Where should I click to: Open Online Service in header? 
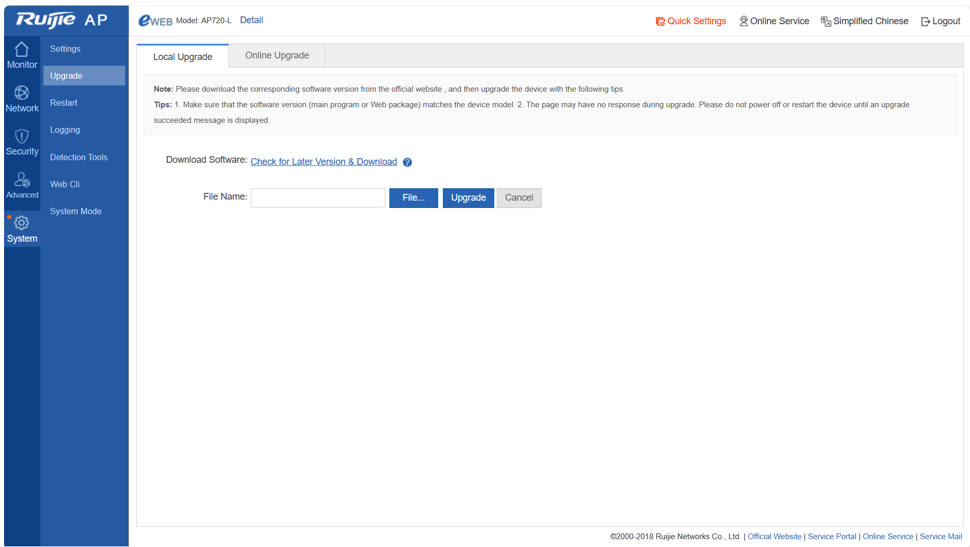pos(773,21)
